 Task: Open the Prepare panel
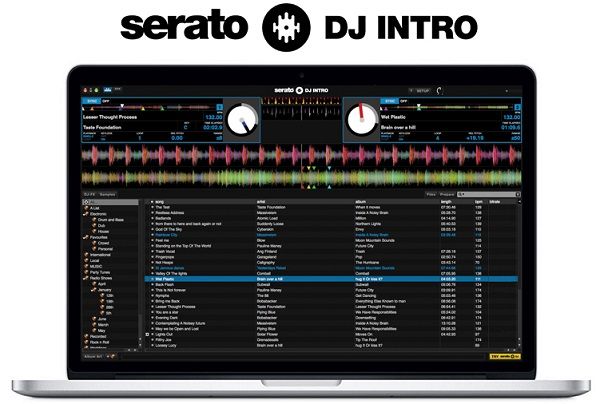pos(447,194)
